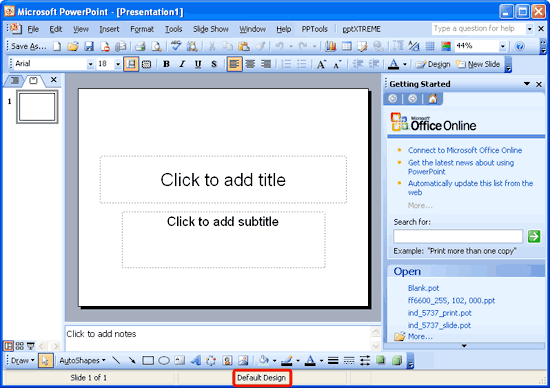550x388 pixels.
Task: Click the Save As... toolbar button
Action: 28,46
